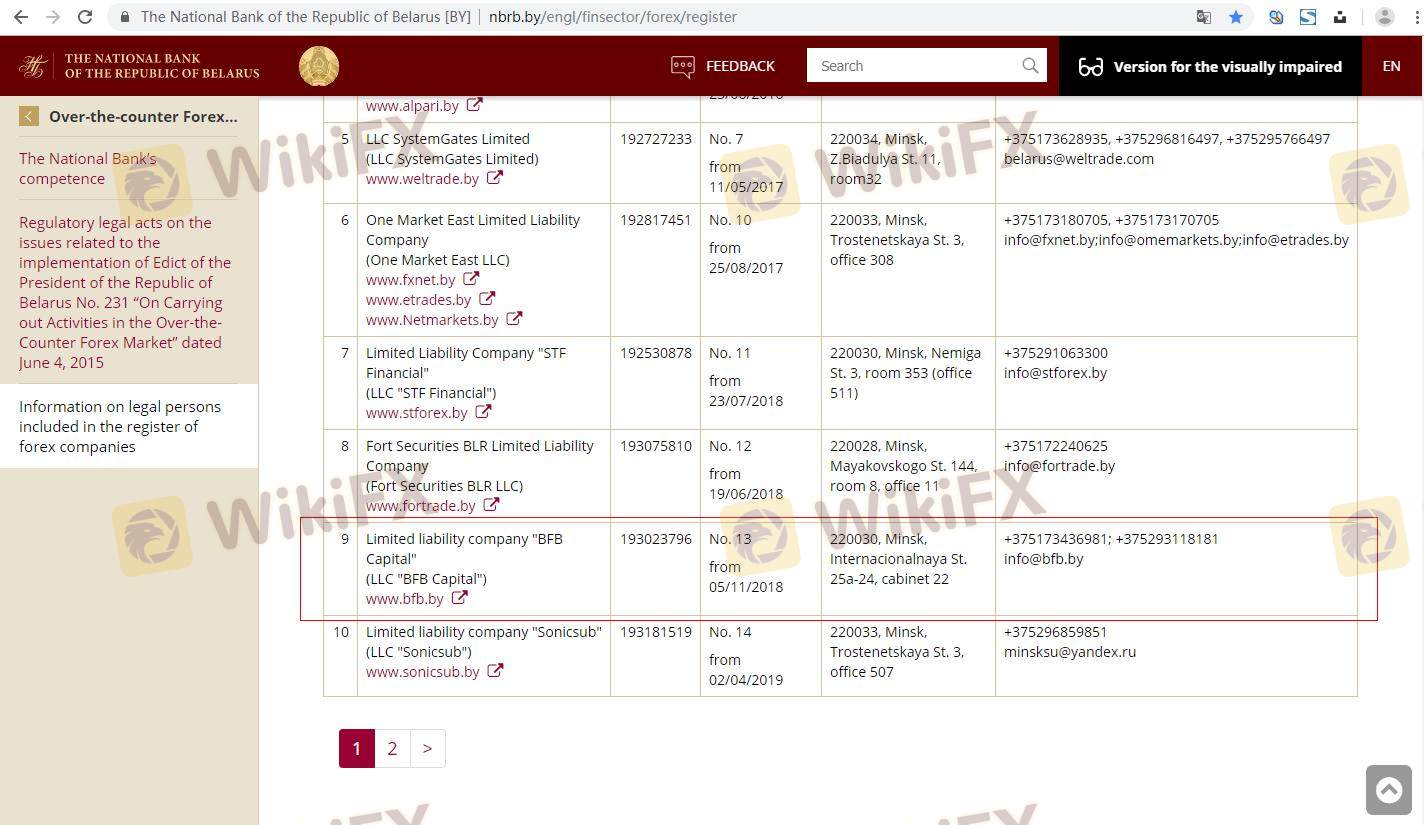Click the browser back arrow
Viewport: 1424px width, 825px height.
pyautogui.click(x=21, y=17)
